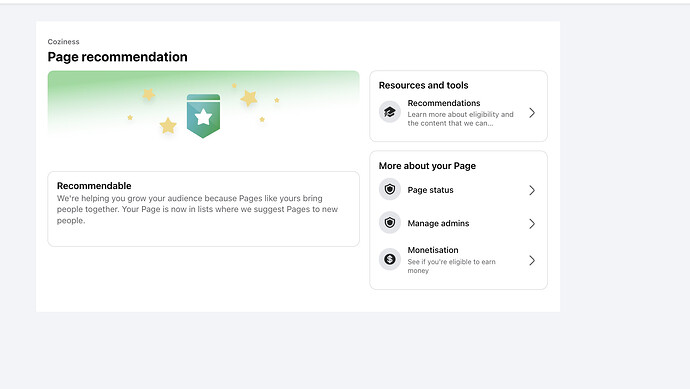Click the Manage admins shield icon
690x389 pixels.
389,223
